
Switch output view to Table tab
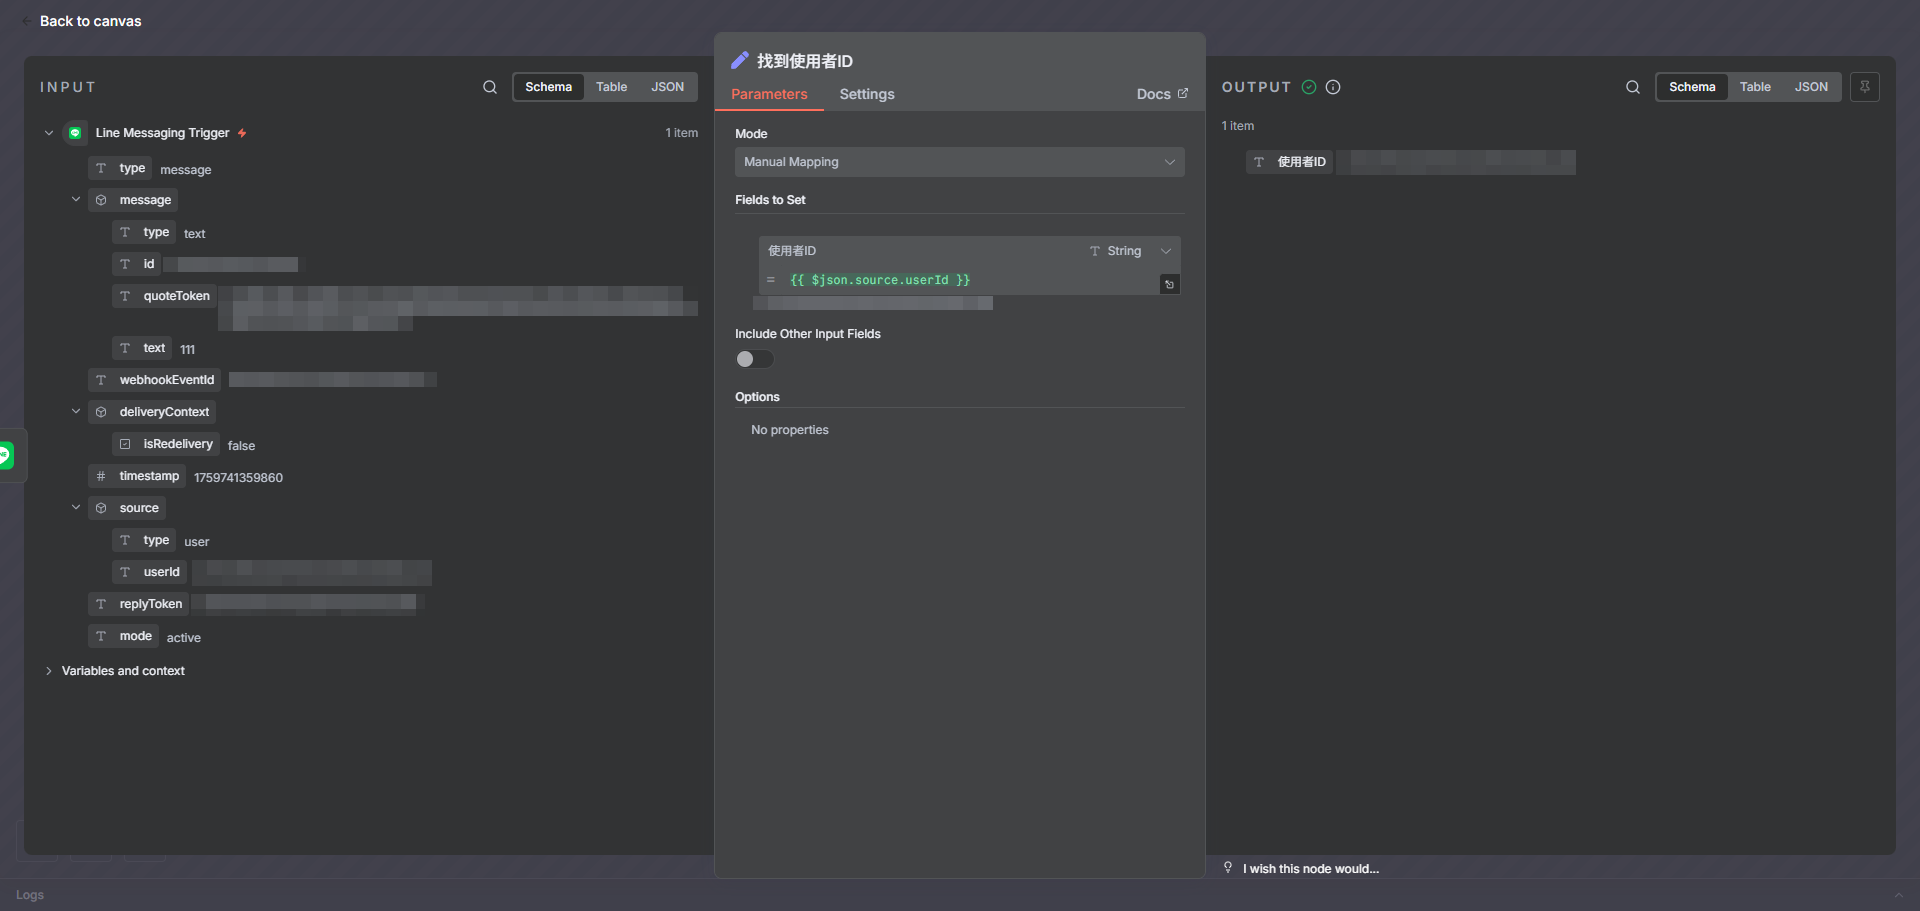(1755, 87)
